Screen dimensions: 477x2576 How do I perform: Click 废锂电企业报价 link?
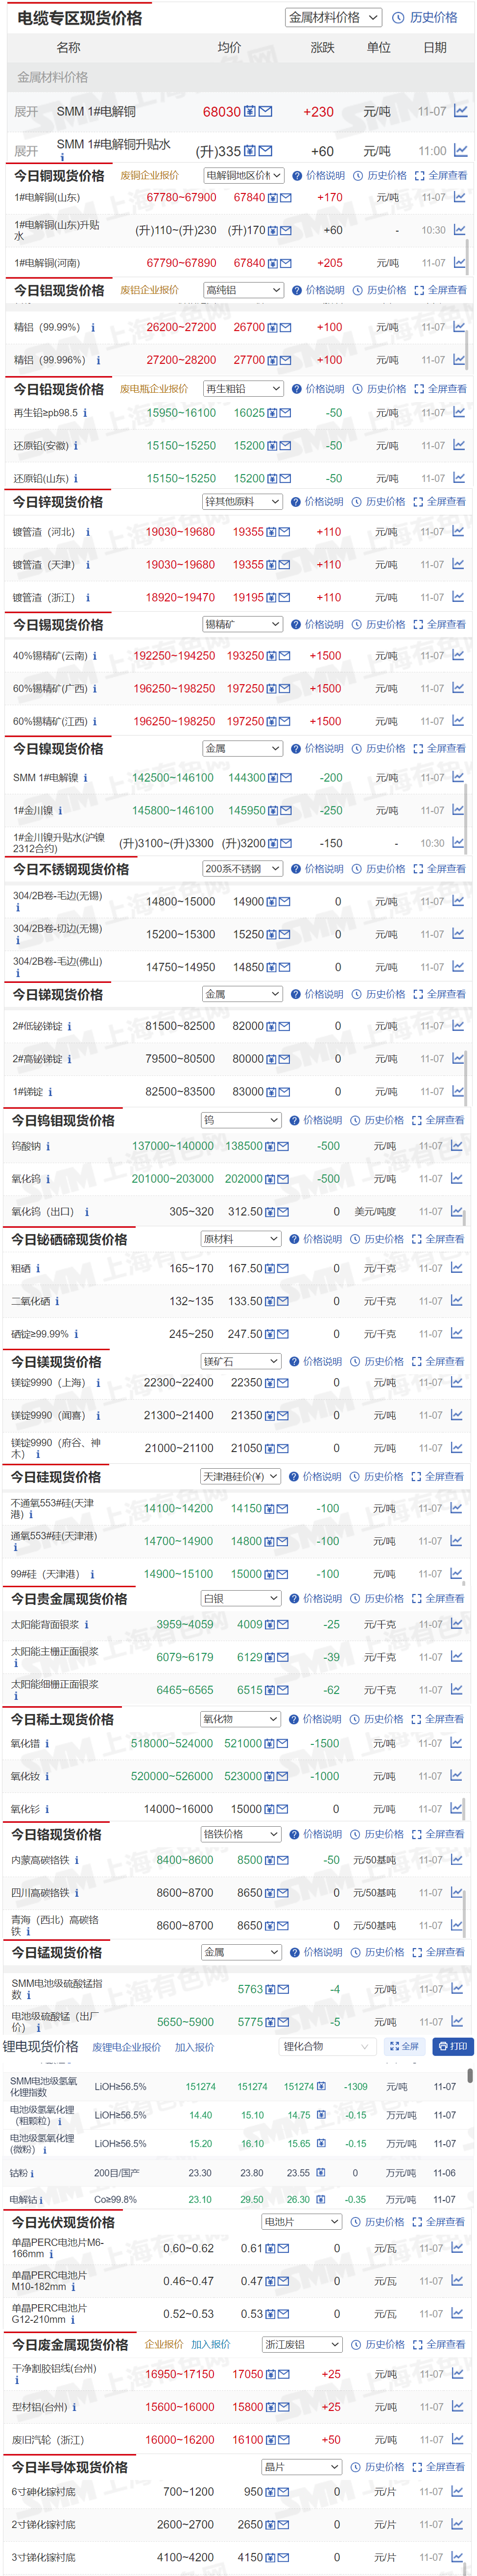click(126, 2047)
